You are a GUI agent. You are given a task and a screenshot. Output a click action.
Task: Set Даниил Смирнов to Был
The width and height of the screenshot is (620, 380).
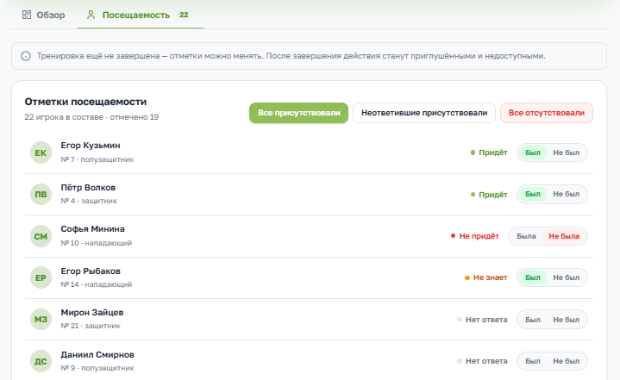(x=533, y=361)
